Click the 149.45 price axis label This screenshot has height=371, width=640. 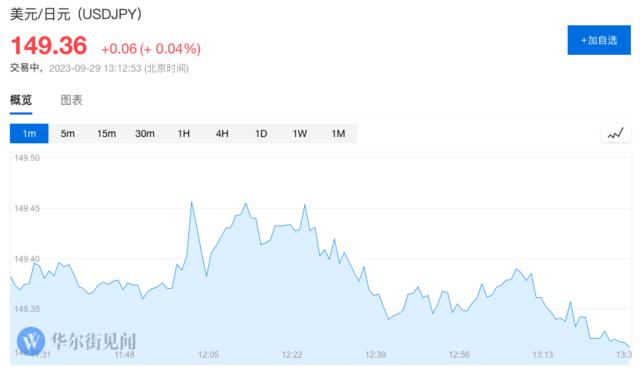tap(27, 209)
